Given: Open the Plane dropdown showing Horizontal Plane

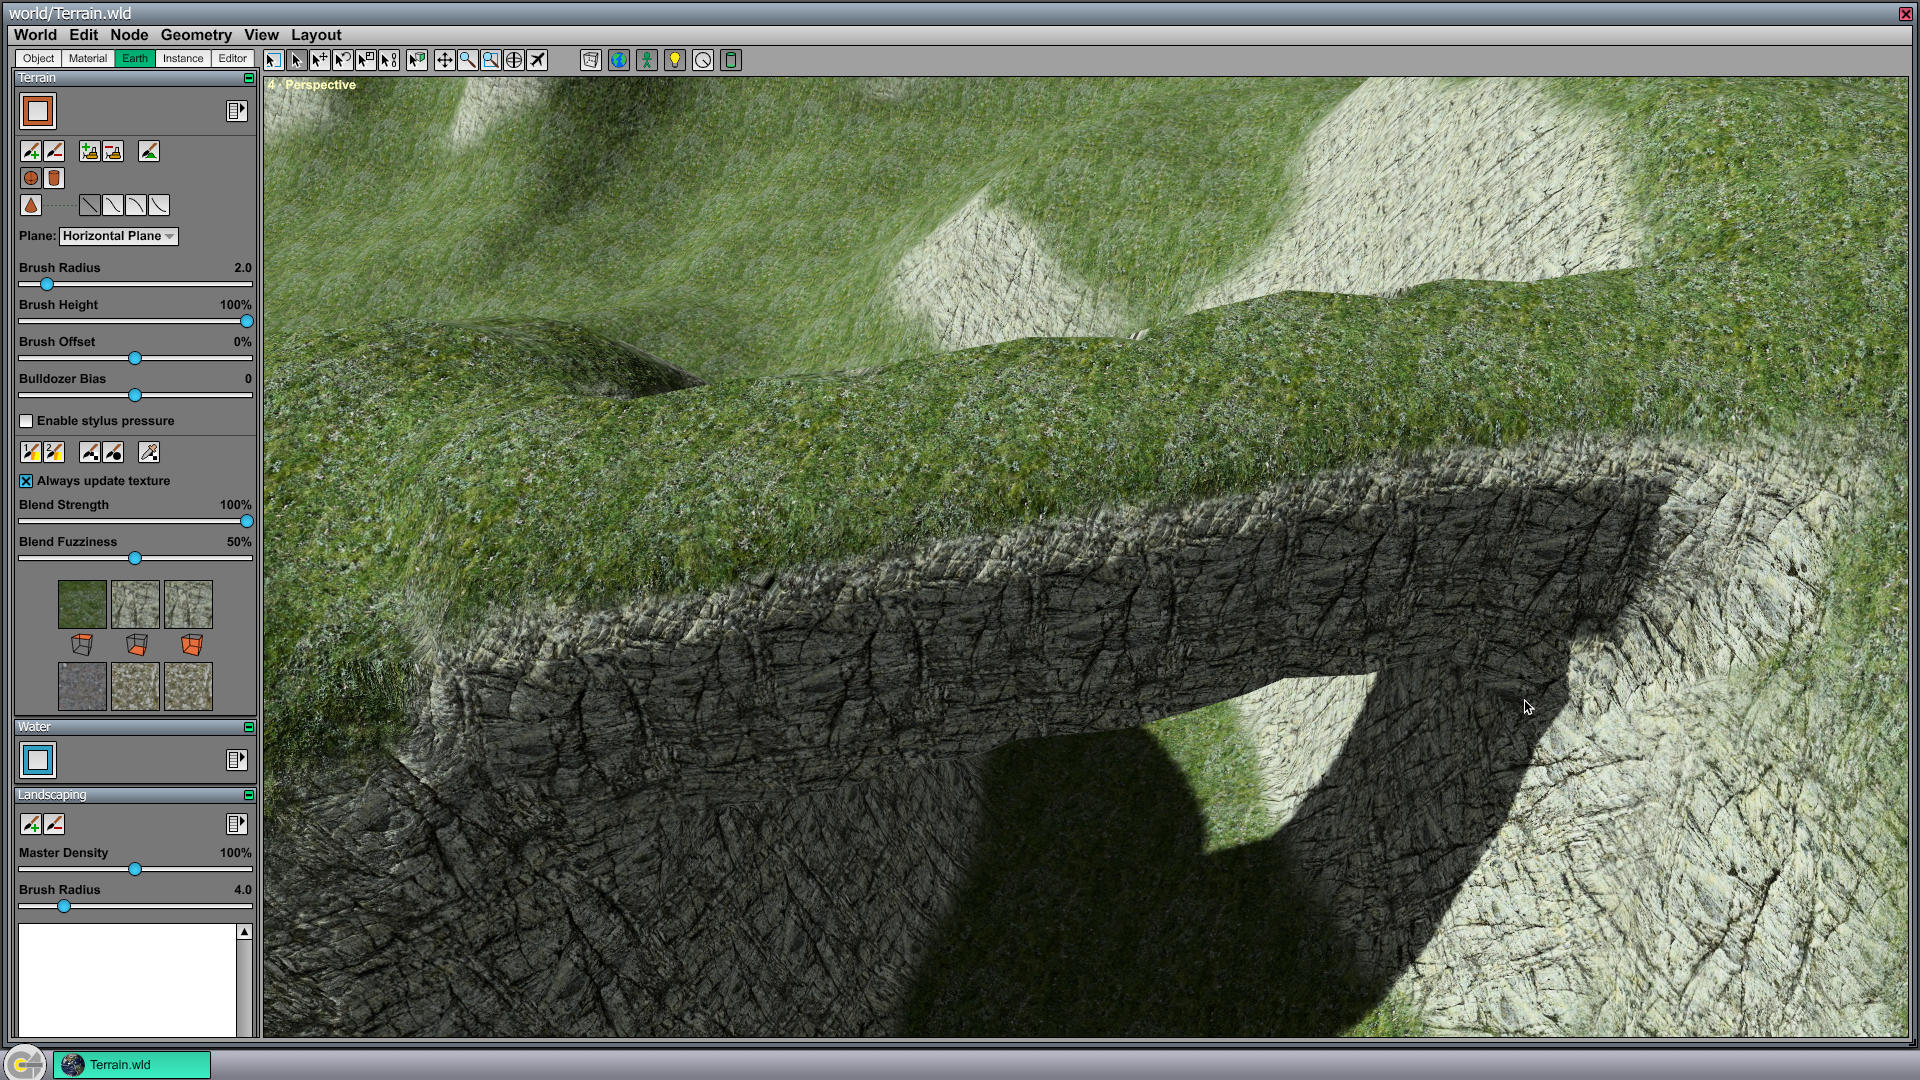Looking at the screenshot, I should [118, 236].
